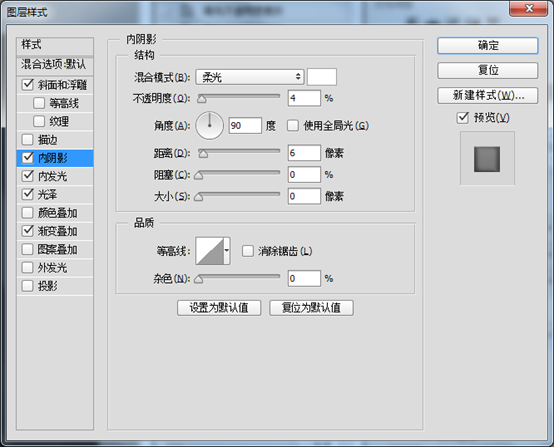
Task: Click the 大小 slider handle
Action: click(199, 197)
